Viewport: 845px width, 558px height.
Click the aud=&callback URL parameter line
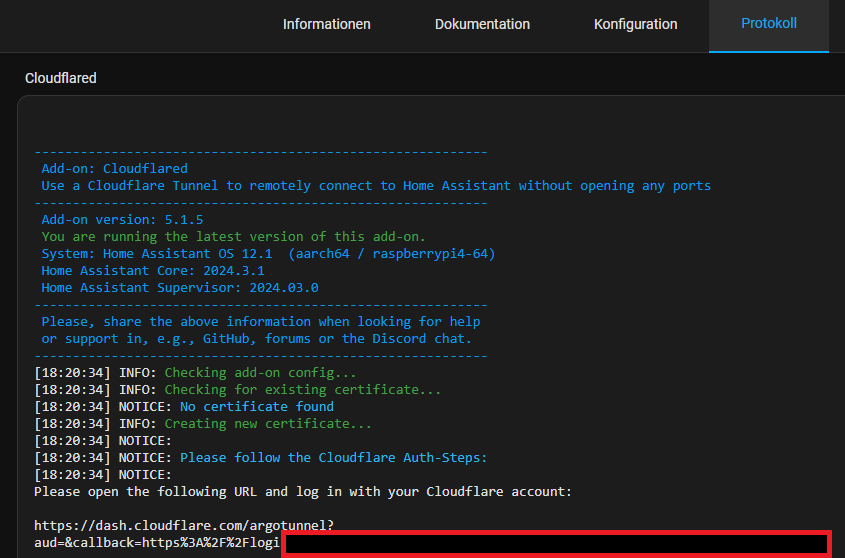click(156, 542)
